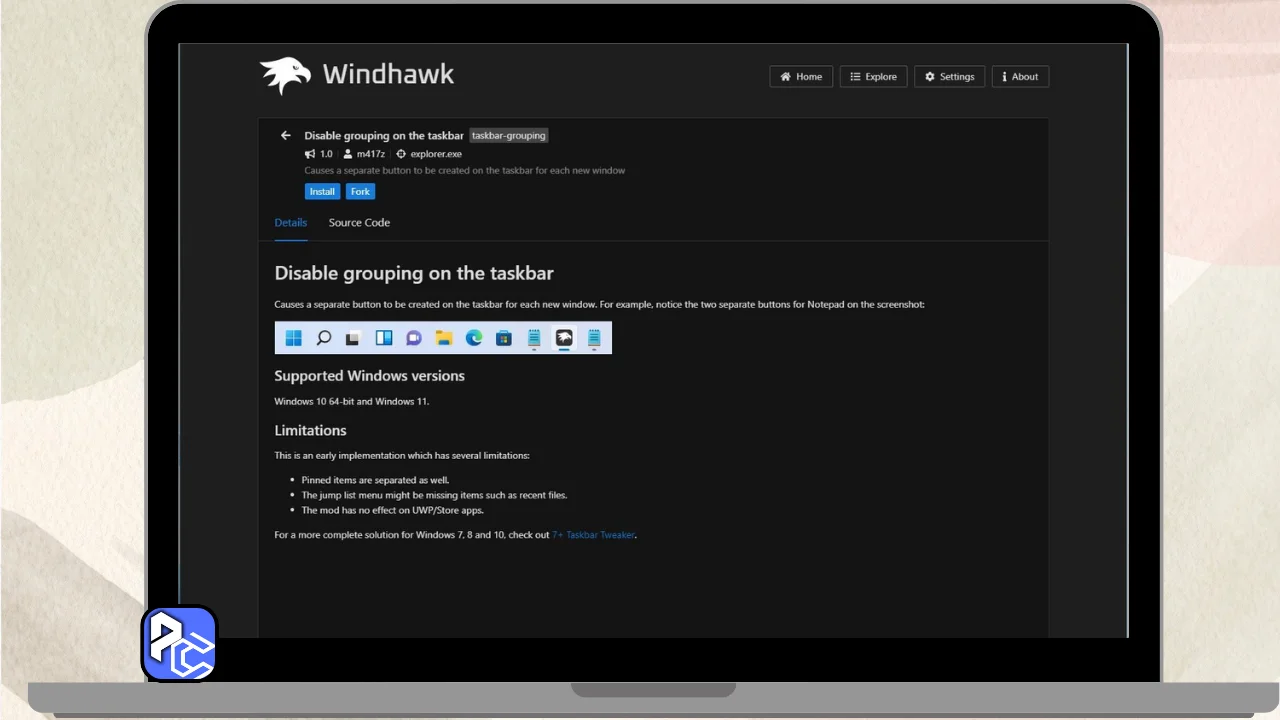Screen dimensions: 1280x720
Task: Click the Windhawk eagle logo
Action: [285, 75]
